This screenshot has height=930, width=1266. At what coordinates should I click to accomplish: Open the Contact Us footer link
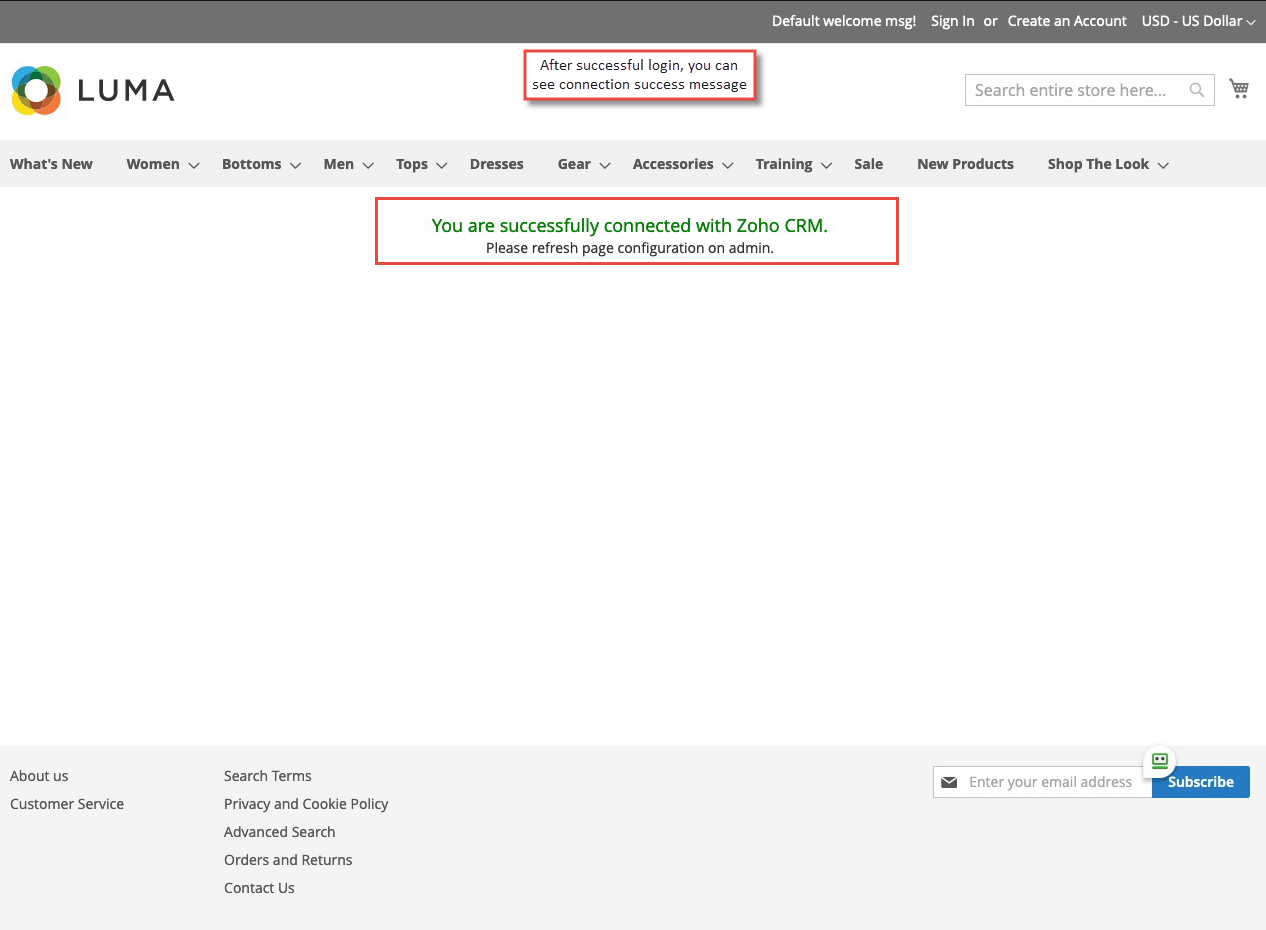point(259,888)
